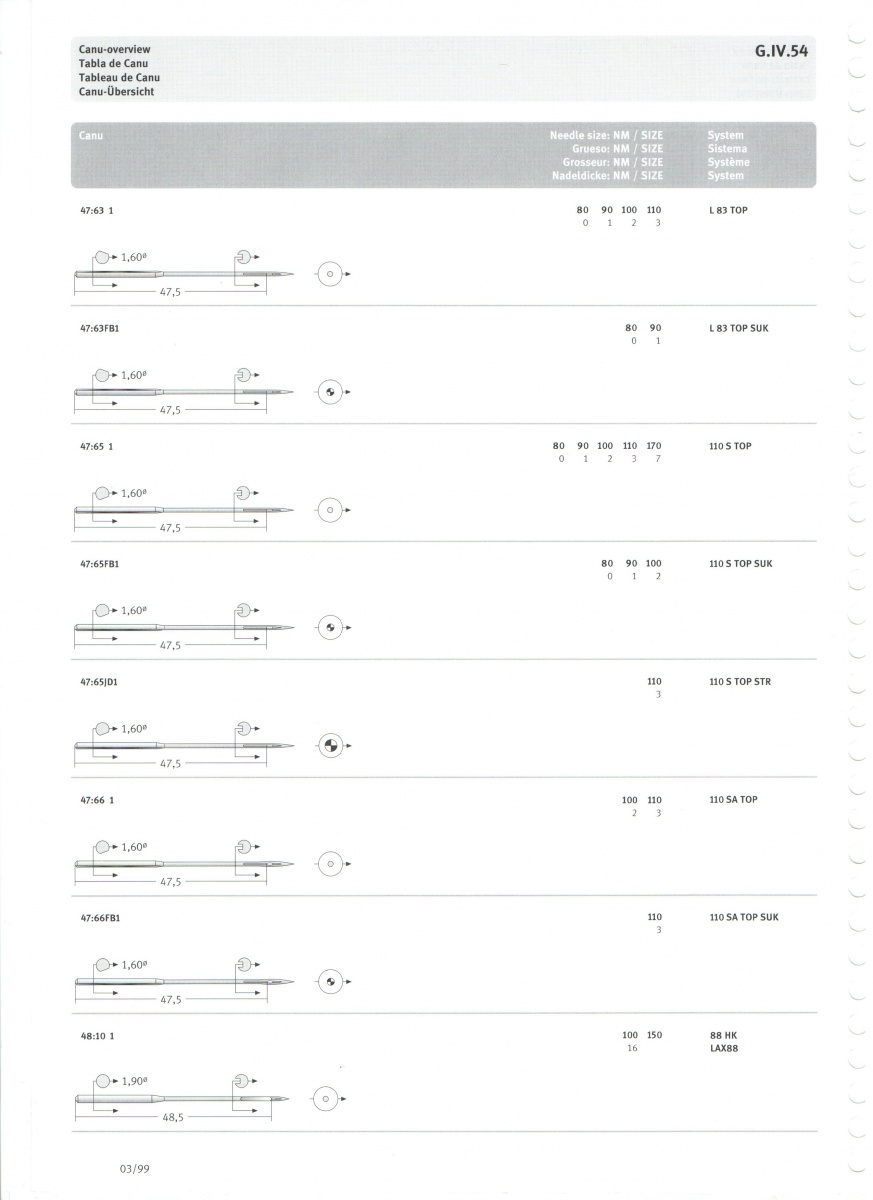Click the point symbol for 47:65FB1
Image resolution: width=873 pixels, height=1200 pixels.
click(330, 628)
